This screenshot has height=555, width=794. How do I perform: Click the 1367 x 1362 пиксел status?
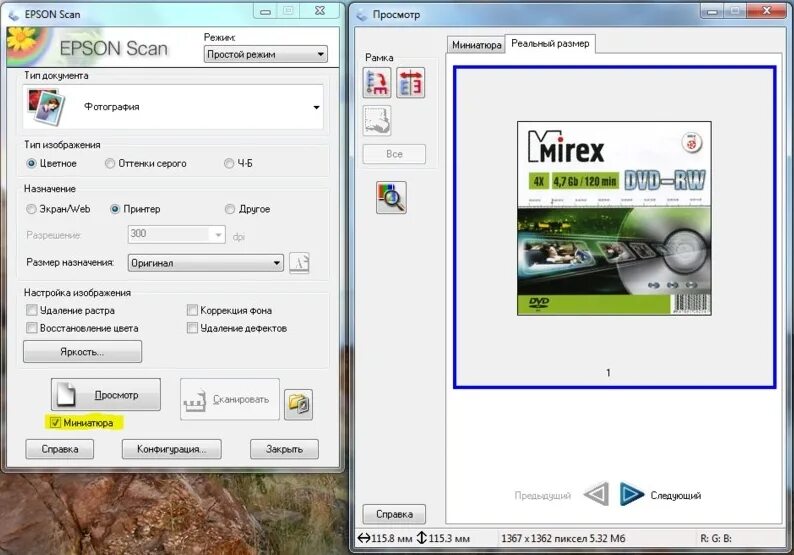click(563, 538)
